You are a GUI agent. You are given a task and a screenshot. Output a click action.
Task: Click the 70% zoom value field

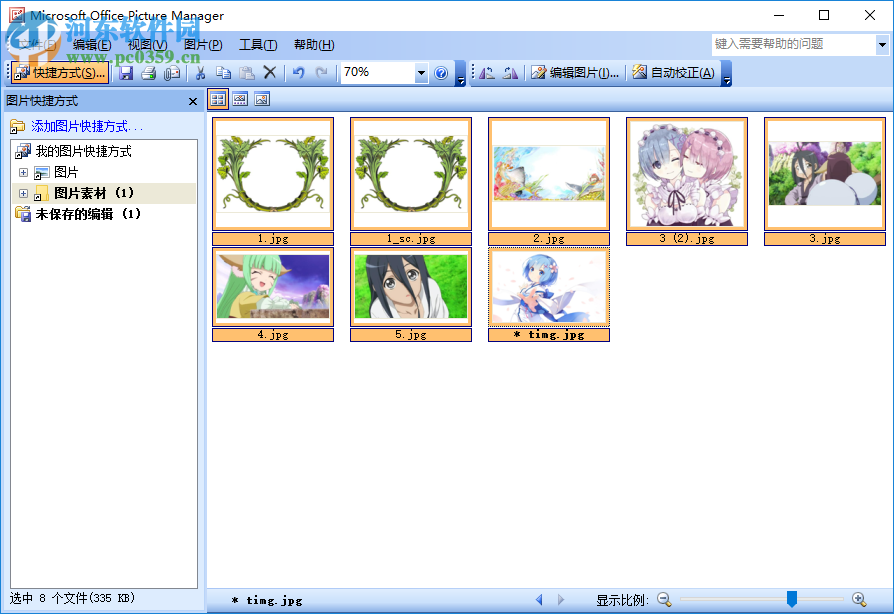pyautogui.click(x=377, y=73)
